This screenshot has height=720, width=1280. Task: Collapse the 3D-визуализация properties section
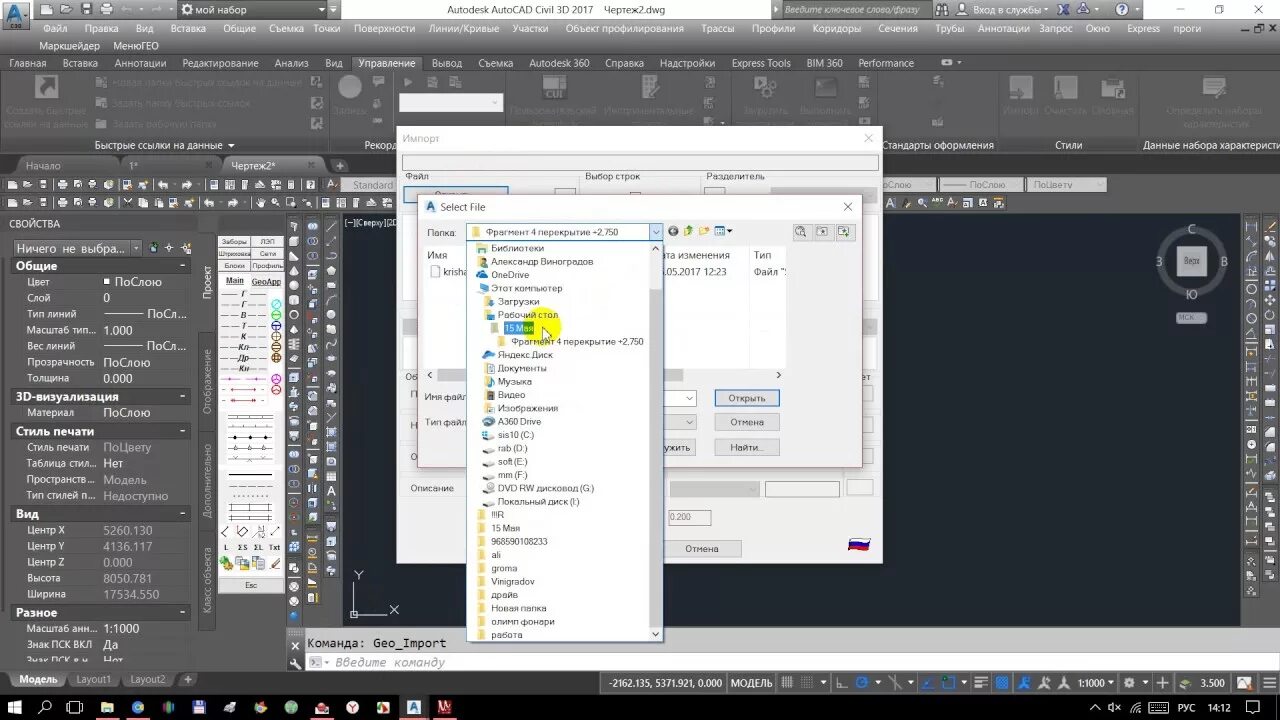click(x=183, y=397)
